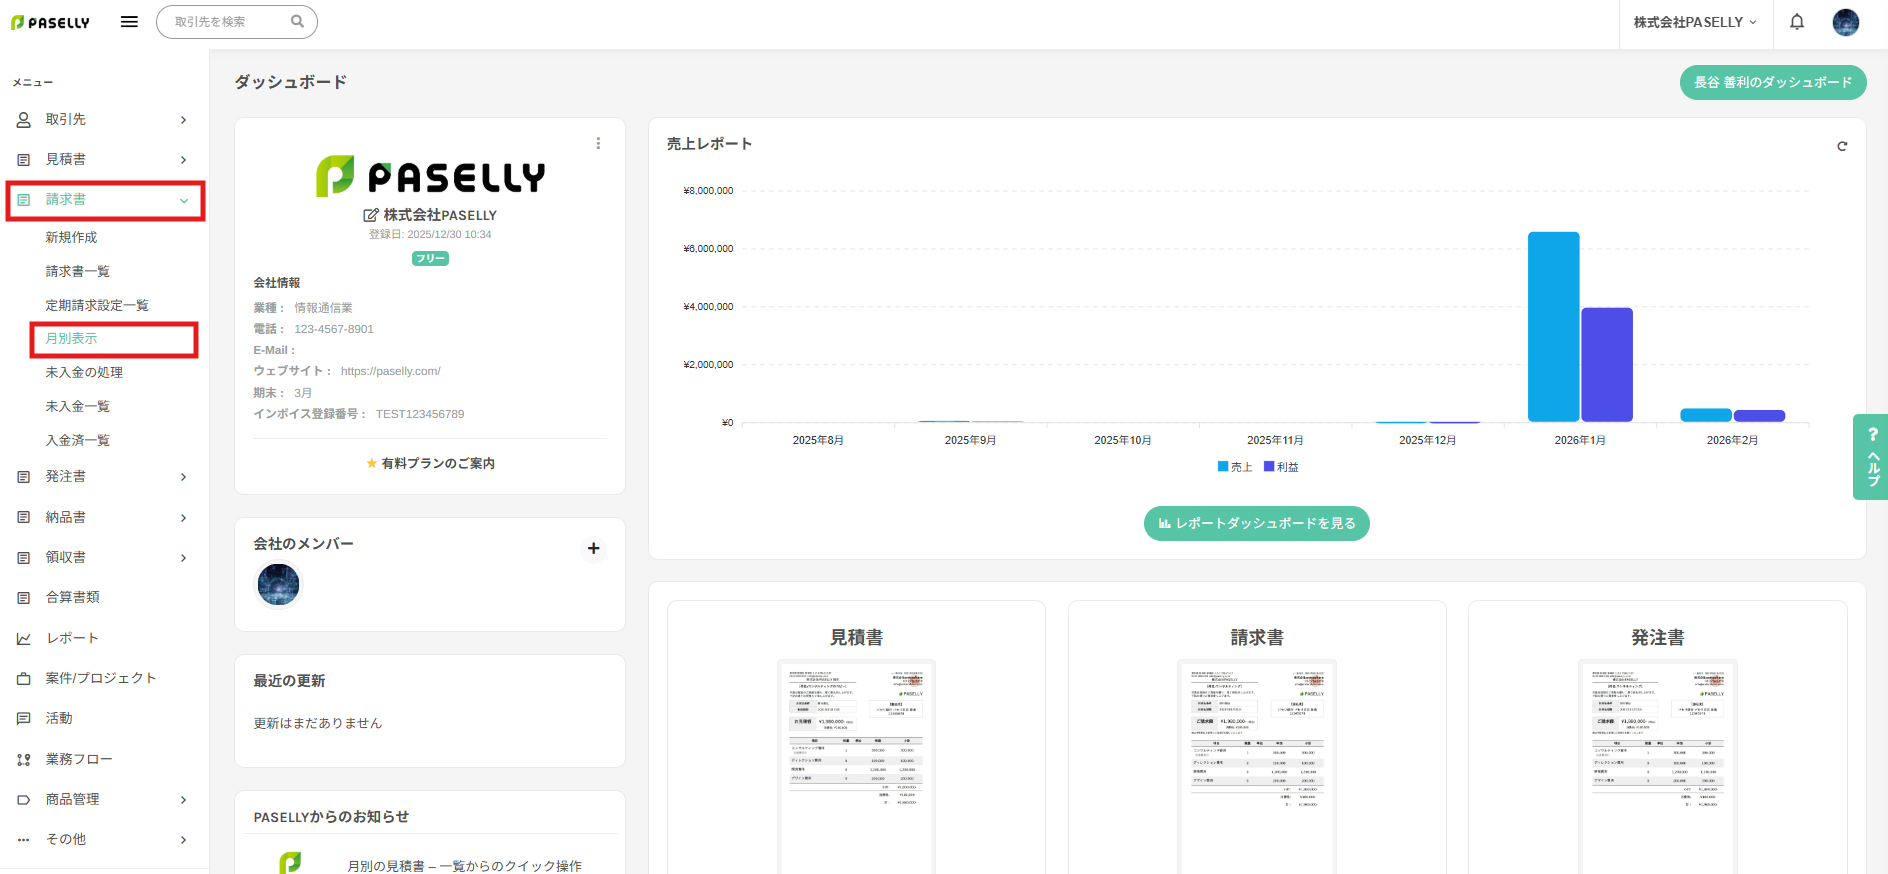Toggle the 売上 legend series

[x=1235, y=467]
